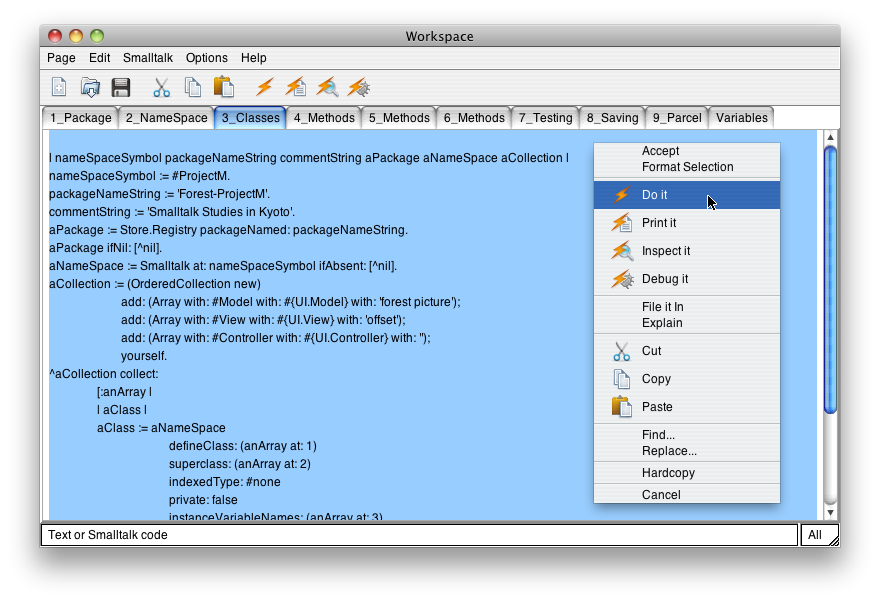
Task: Choose Accept from the context menu
Action: [687, 151]
